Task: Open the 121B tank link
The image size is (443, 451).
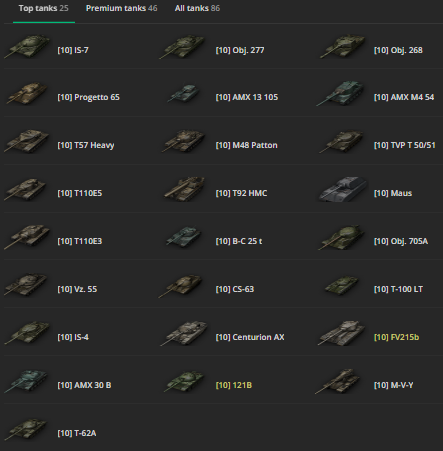Action: coord(234,385)
